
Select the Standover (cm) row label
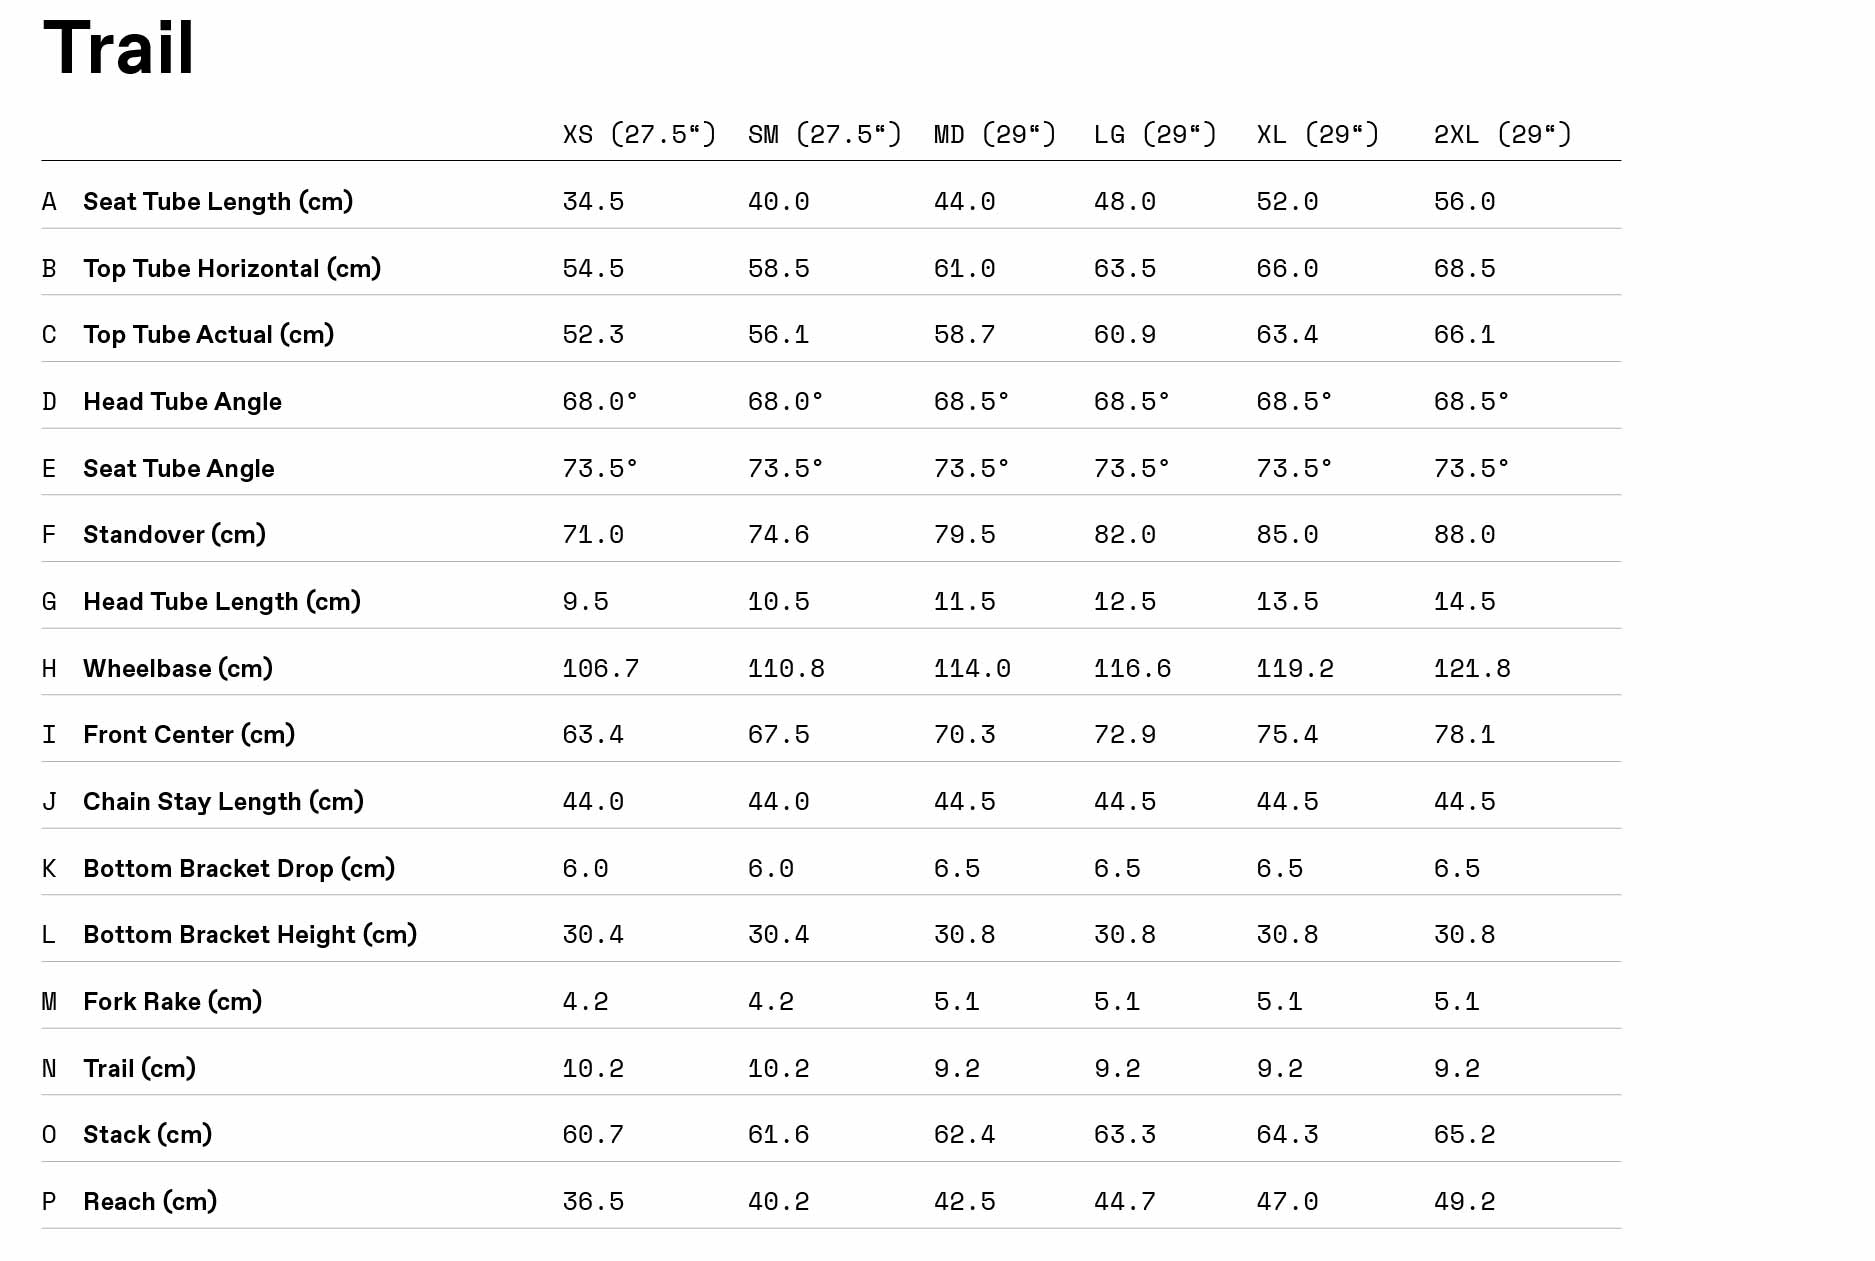pos(174,535)
